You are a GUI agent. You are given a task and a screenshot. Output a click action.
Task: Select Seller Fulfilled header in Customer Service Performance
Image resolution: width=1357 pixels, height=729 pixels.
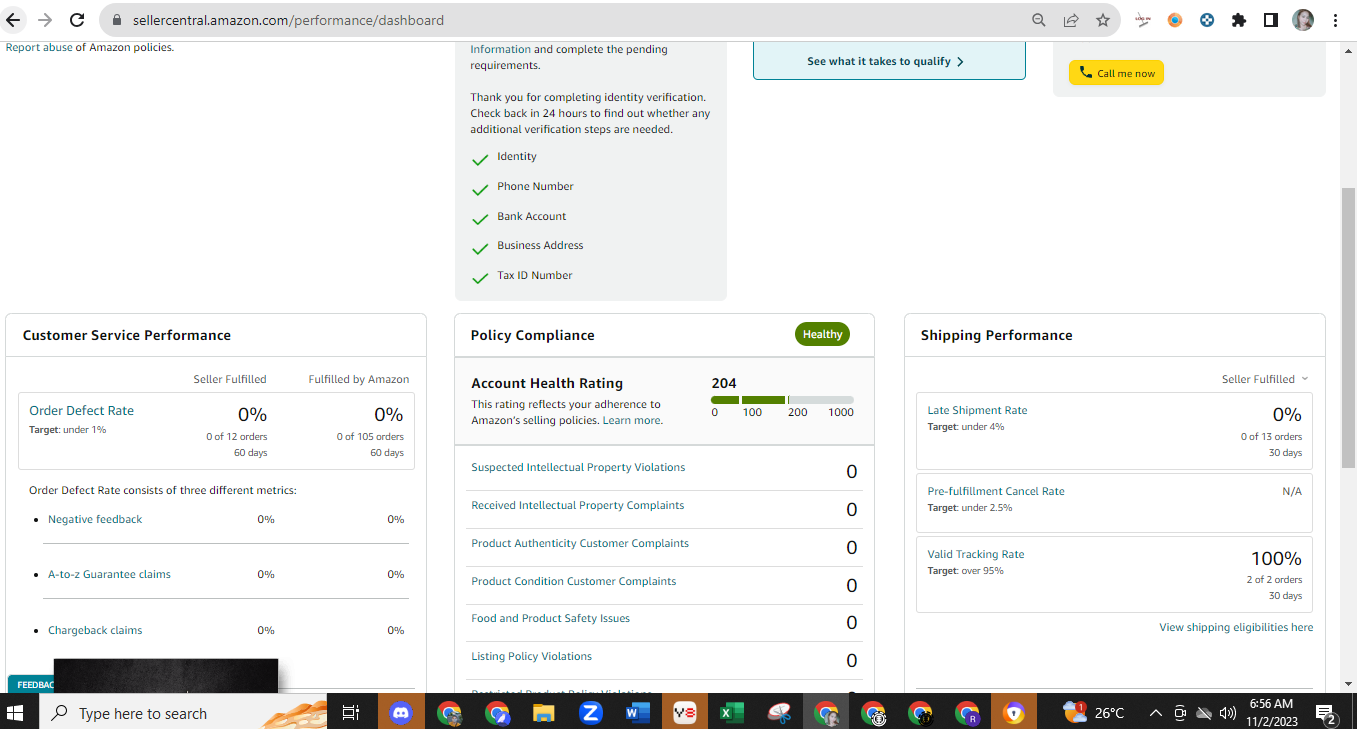230,379
